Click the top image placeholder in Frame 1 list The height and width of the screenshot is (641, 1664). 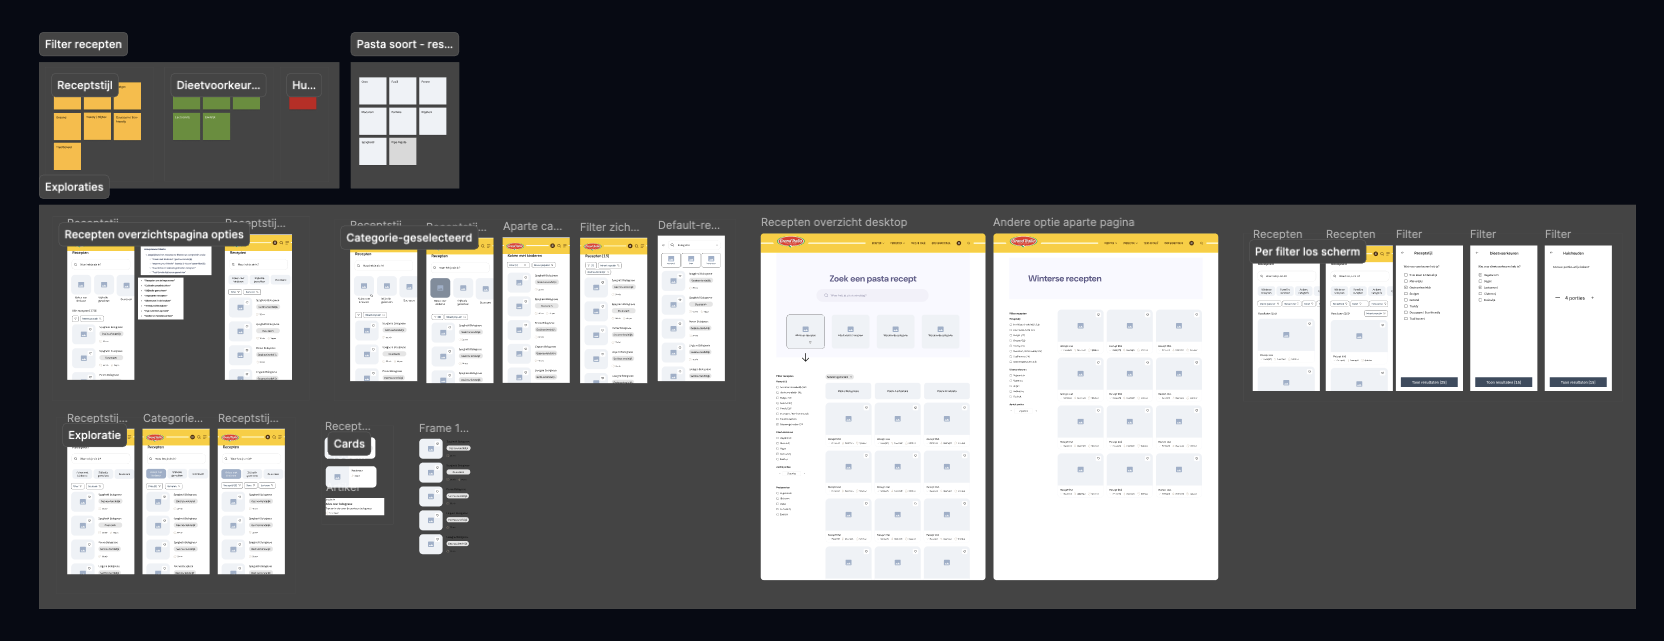431,449
